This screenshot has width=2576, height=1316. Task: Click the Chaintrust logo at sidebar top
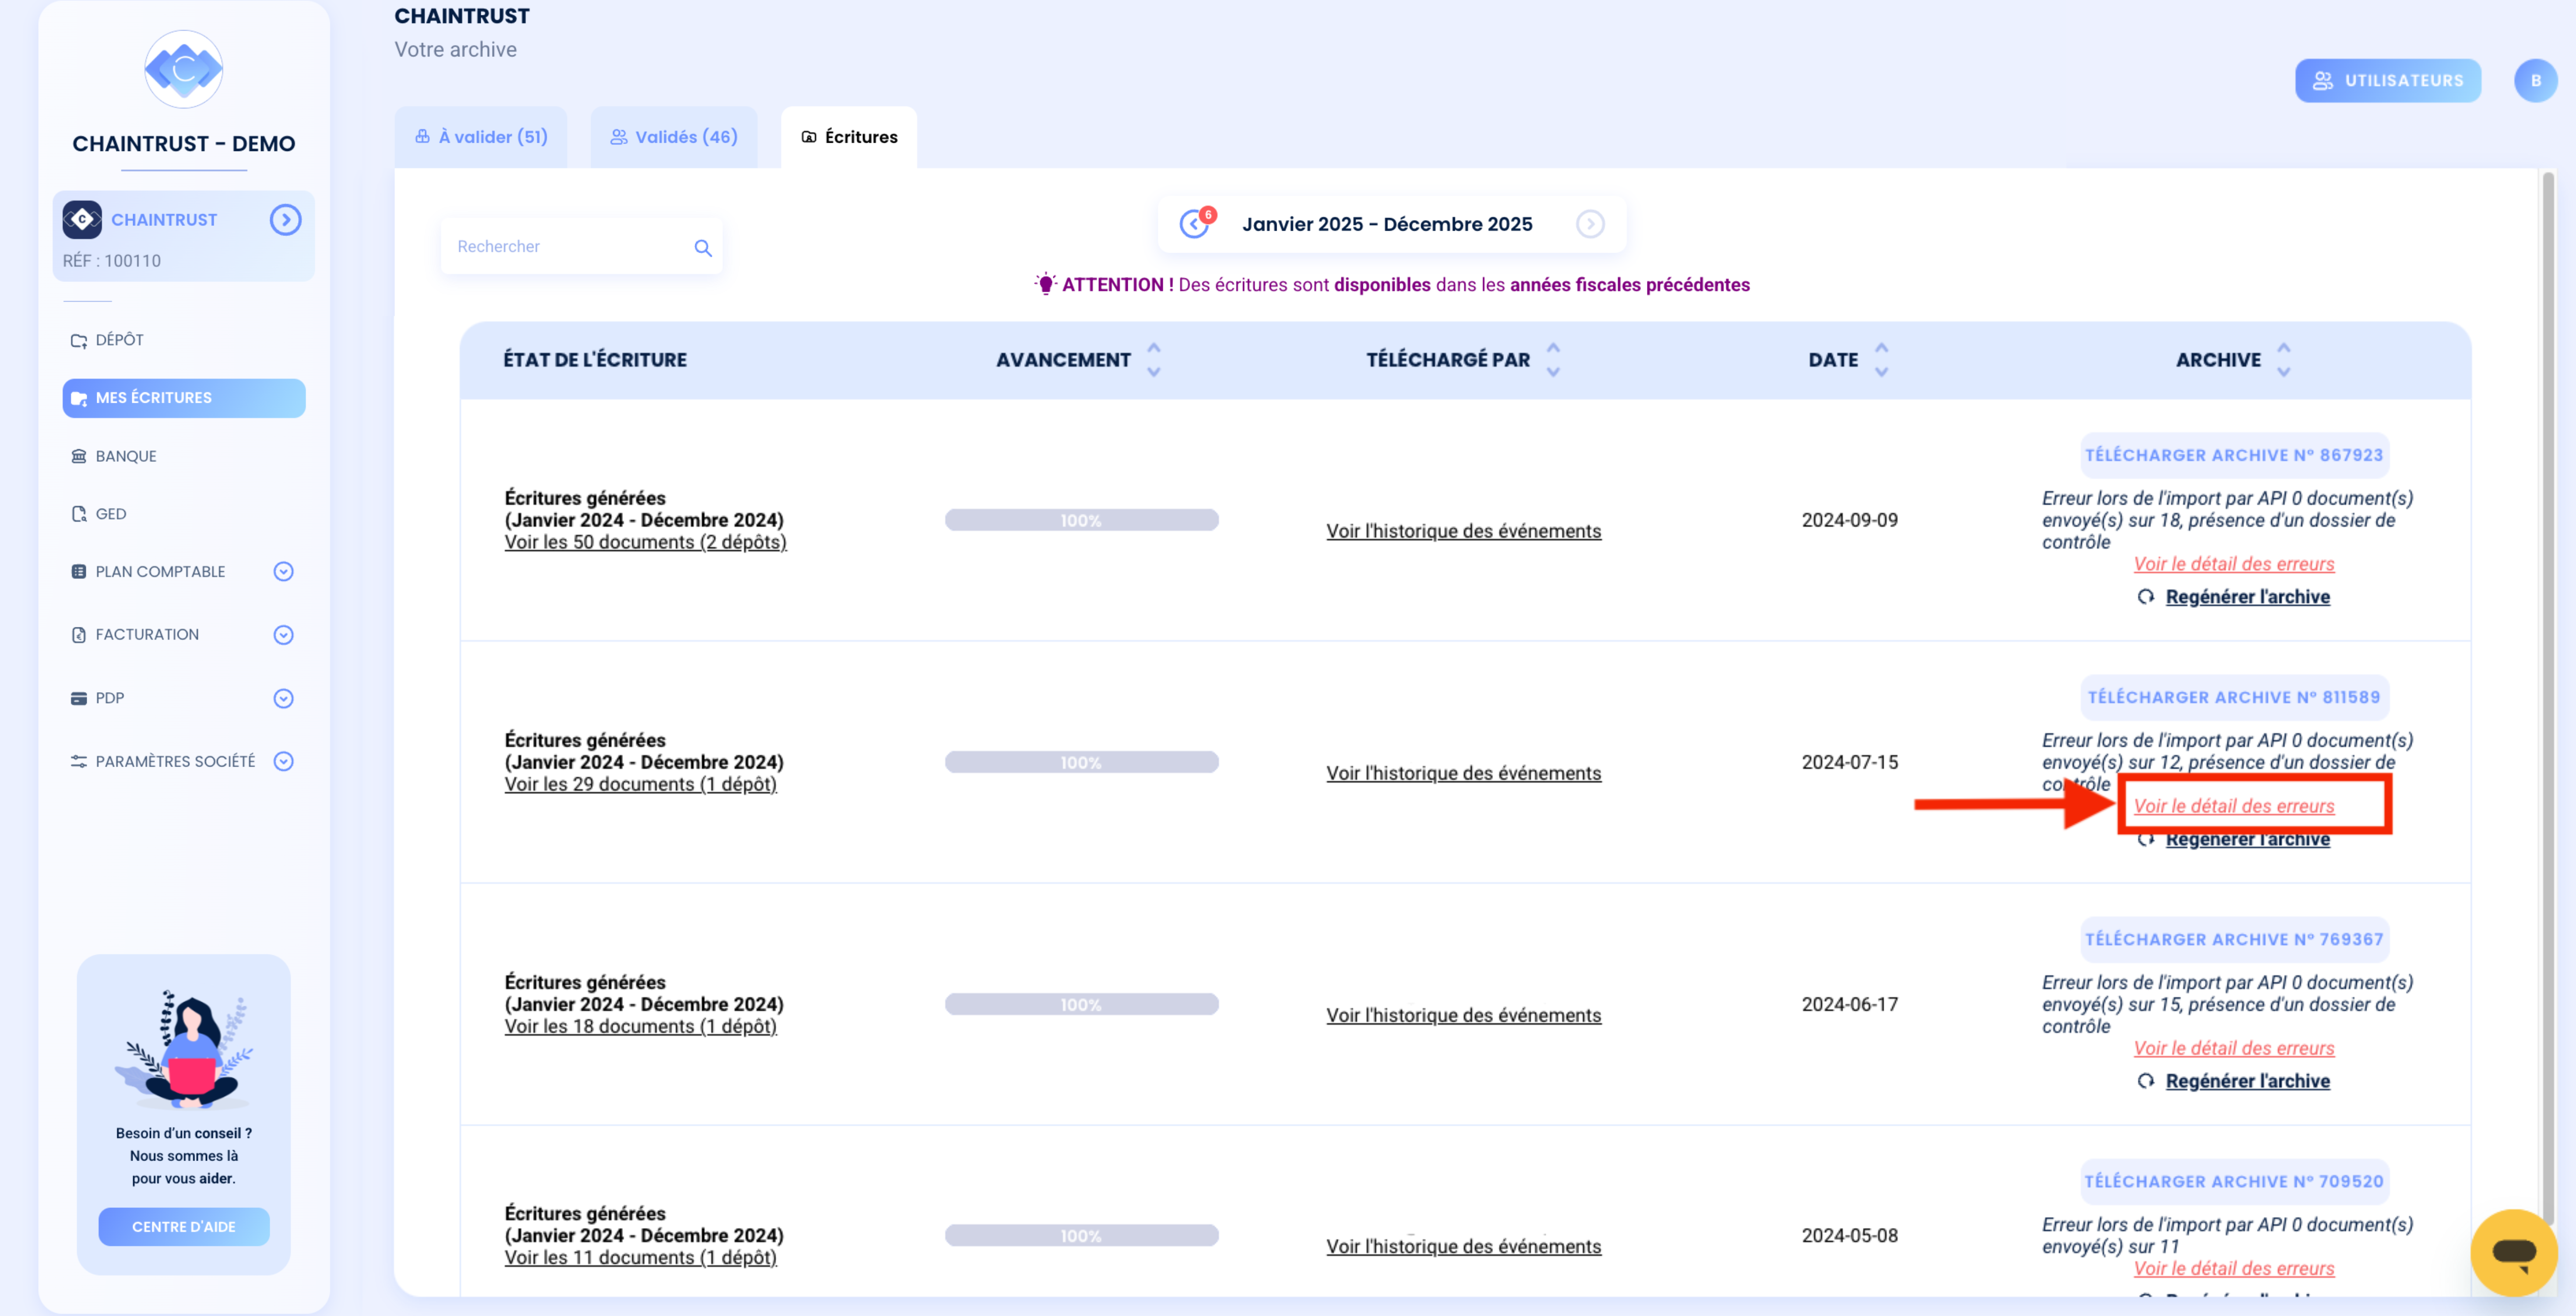pos(184,69)
